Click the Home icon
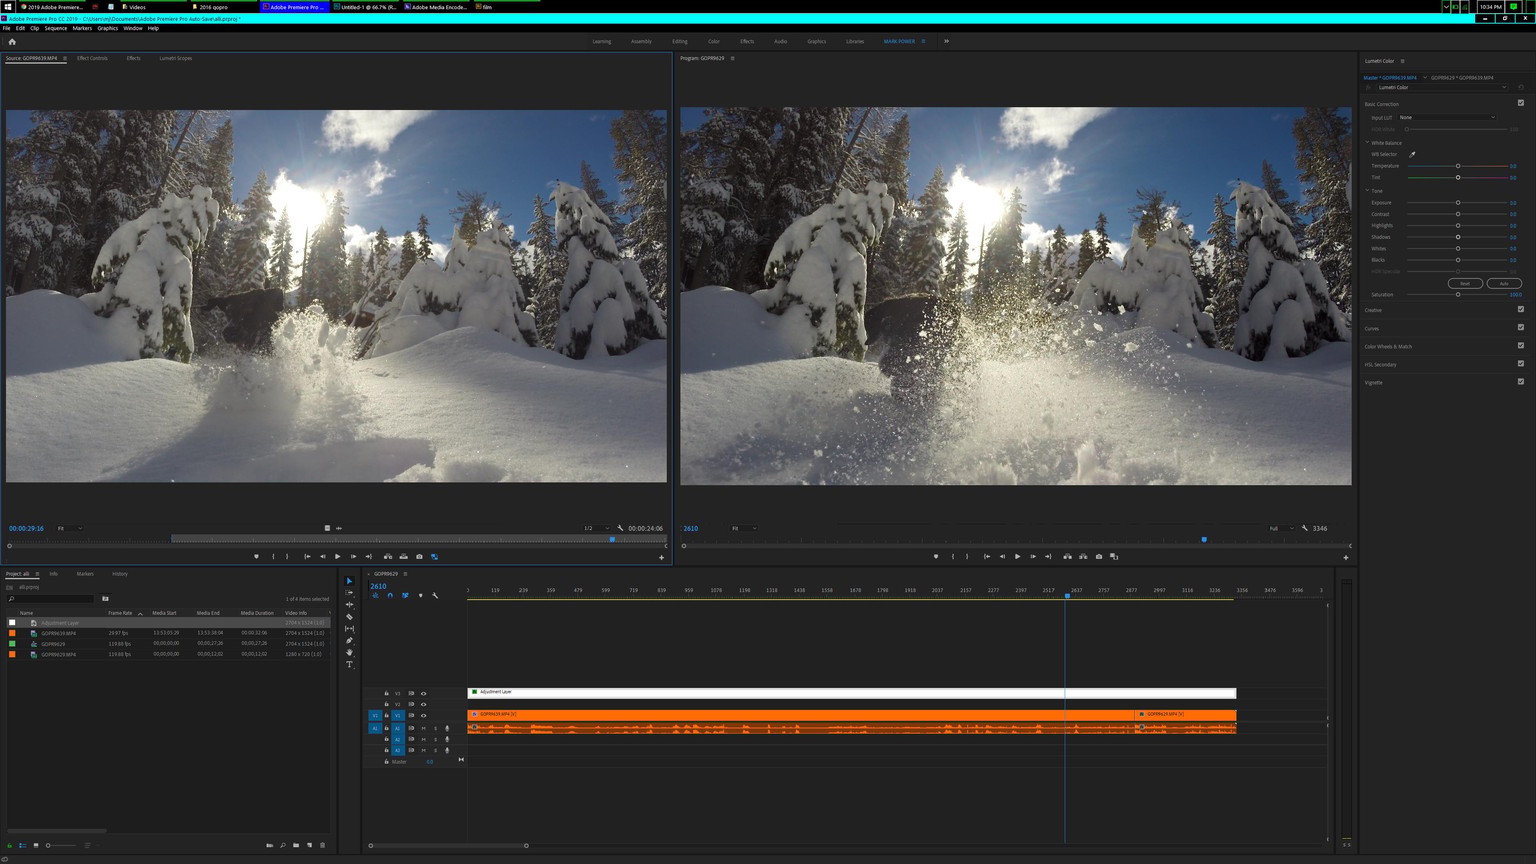The height and width of the screenshot is (864, 1536). 12,42
